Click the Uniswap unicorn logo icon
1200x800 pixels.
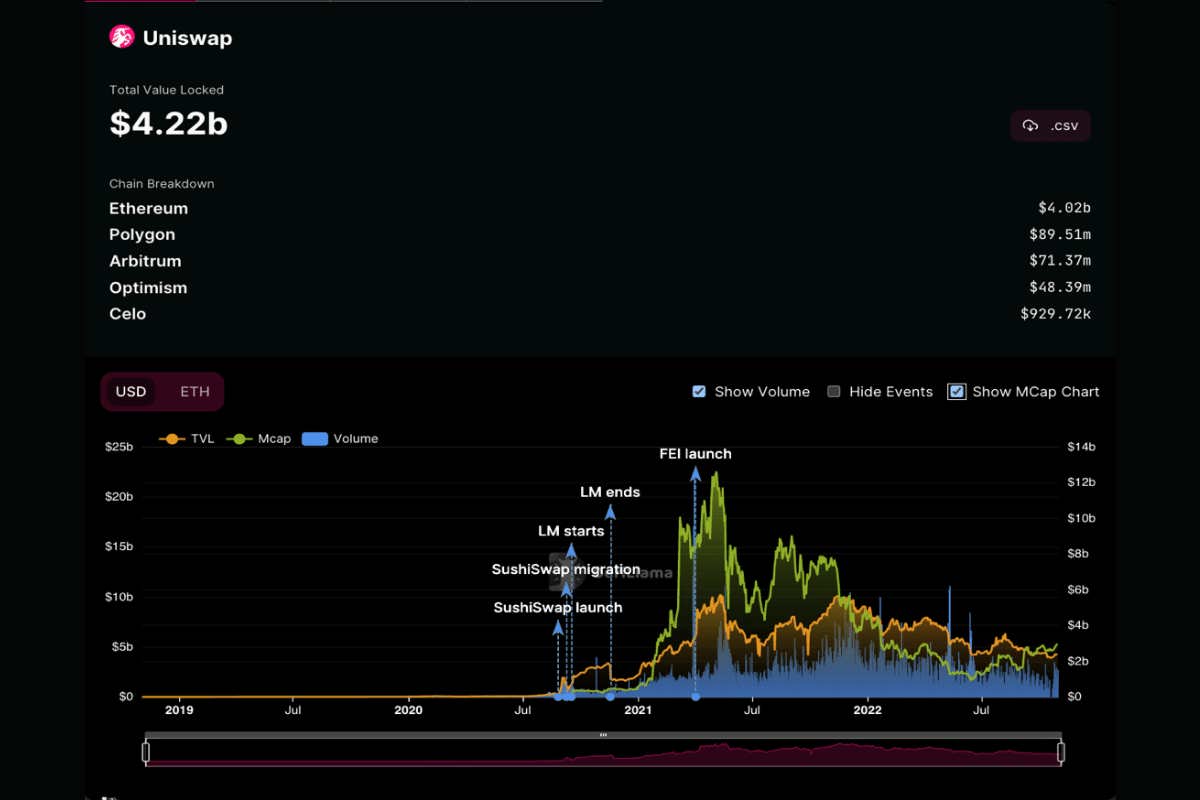click(122, 38)
